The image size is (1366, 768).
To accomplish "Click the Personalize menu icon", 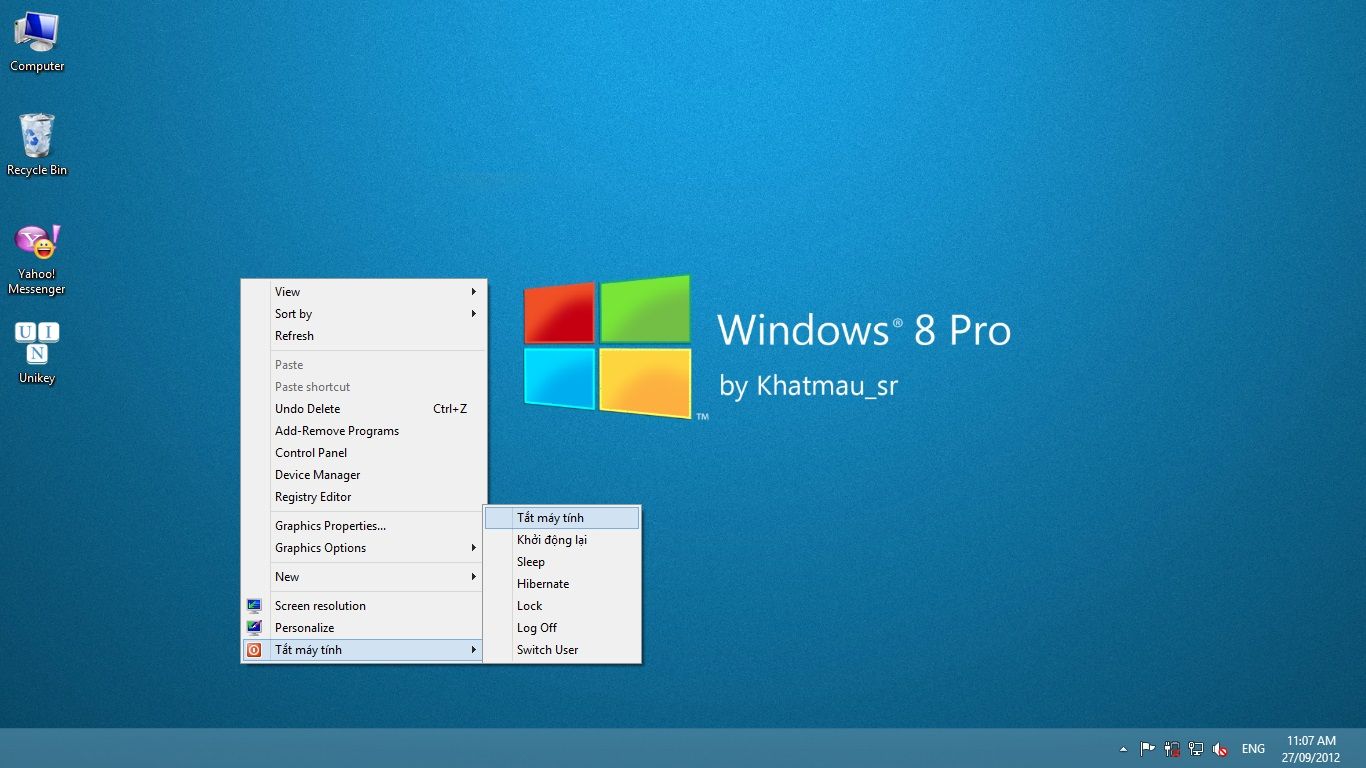I will click(x=254, y=628).
